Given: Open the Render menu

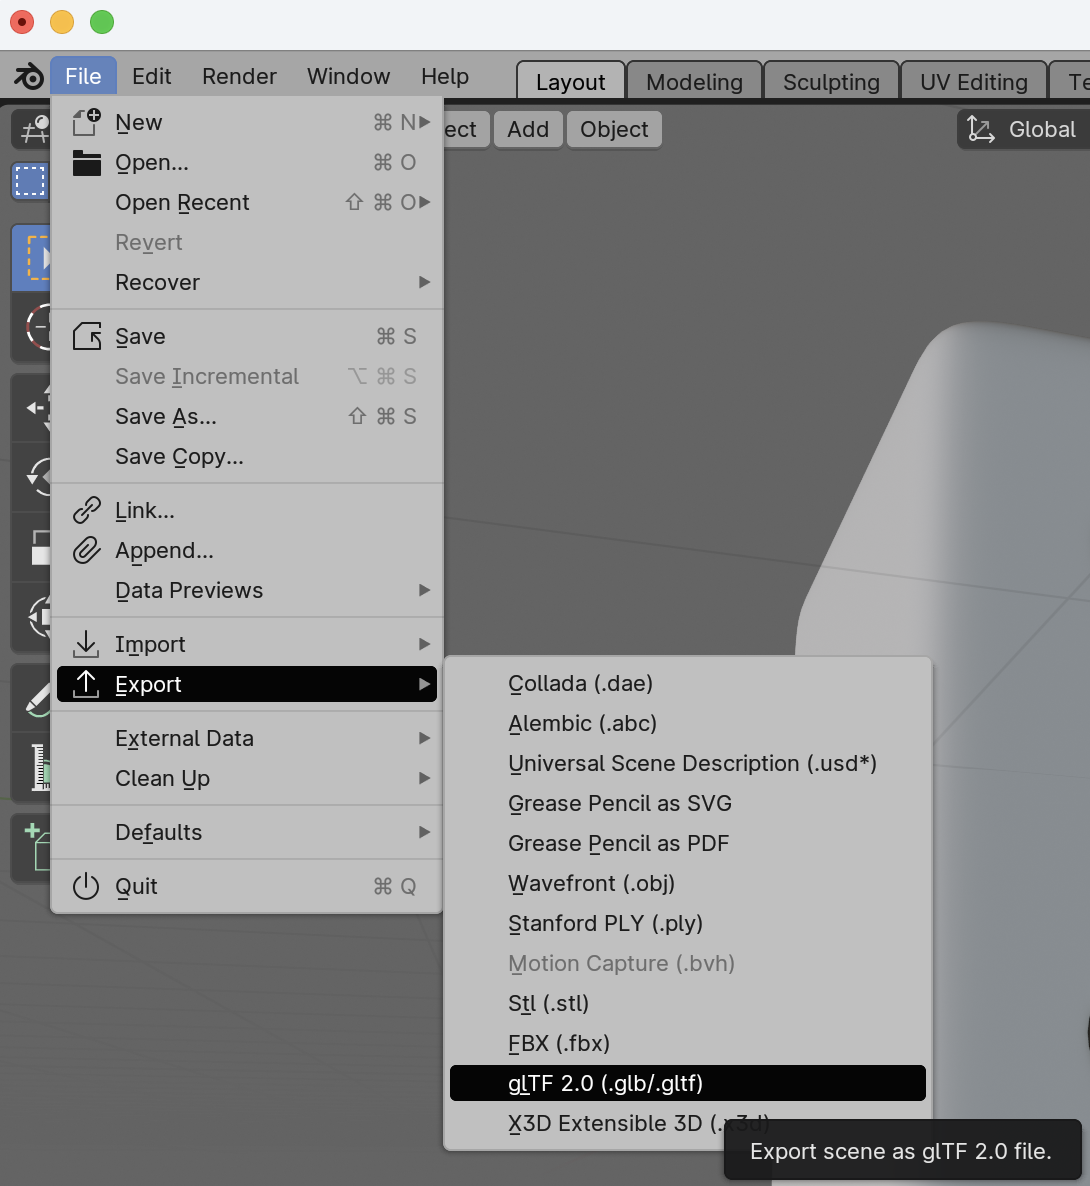Looking at the screenshot, I should point(239,76).
